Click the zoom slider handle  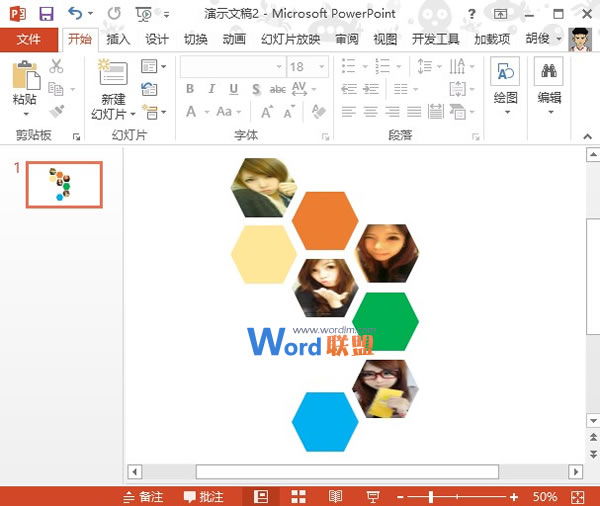click(431, 497)
